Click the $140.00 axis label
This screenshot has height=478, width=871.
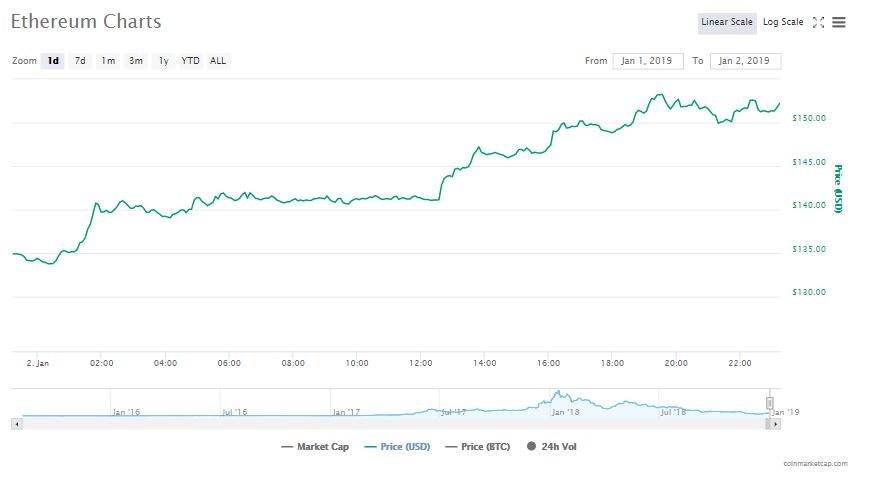coord(809,205)
